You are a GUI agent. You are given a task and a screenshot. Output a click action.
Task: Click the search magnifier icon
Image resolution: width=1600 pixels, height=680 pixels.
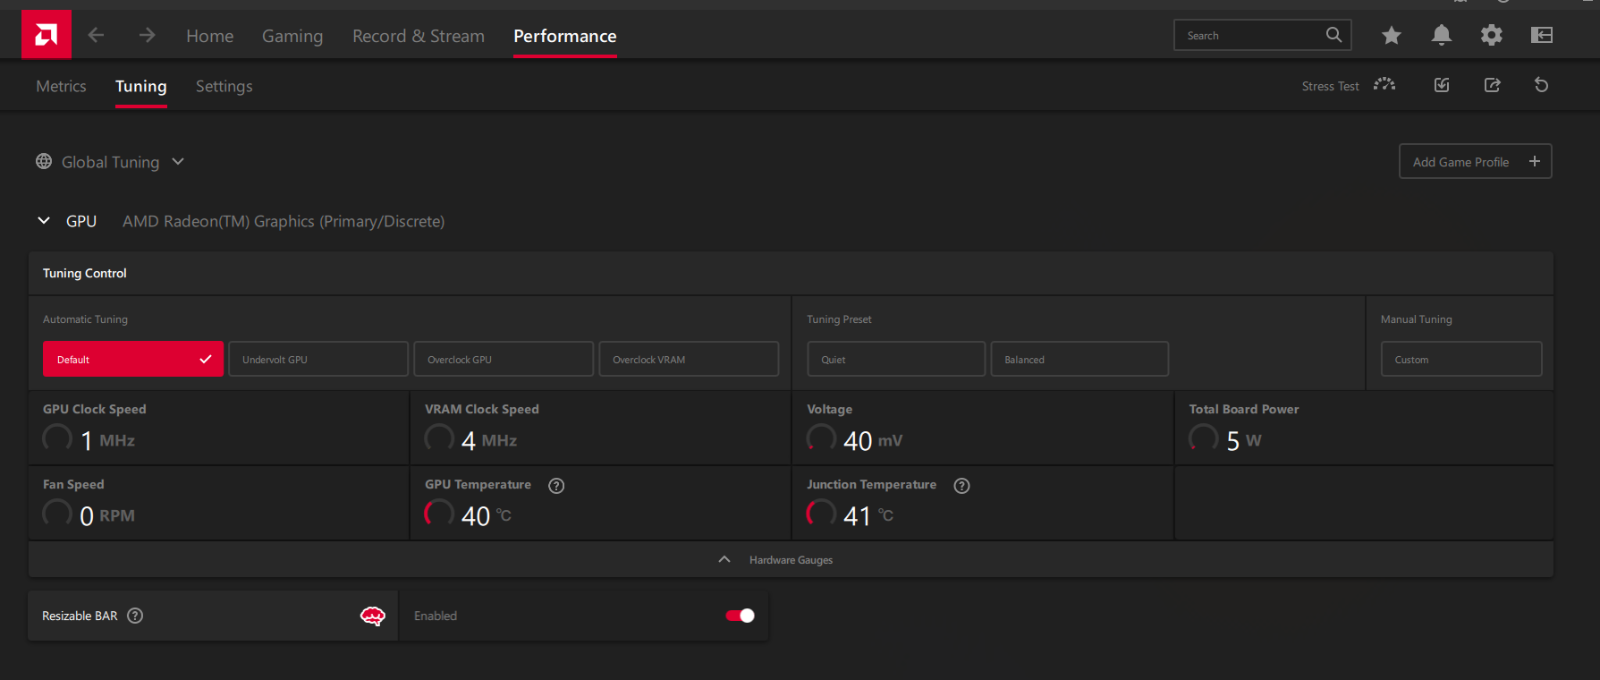tap(1334, 35)
